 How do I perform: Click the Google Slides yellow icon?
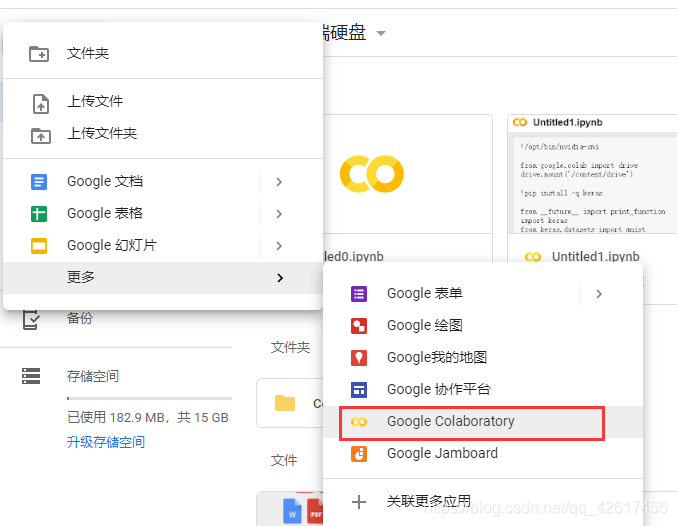click(x=39, y=246)
